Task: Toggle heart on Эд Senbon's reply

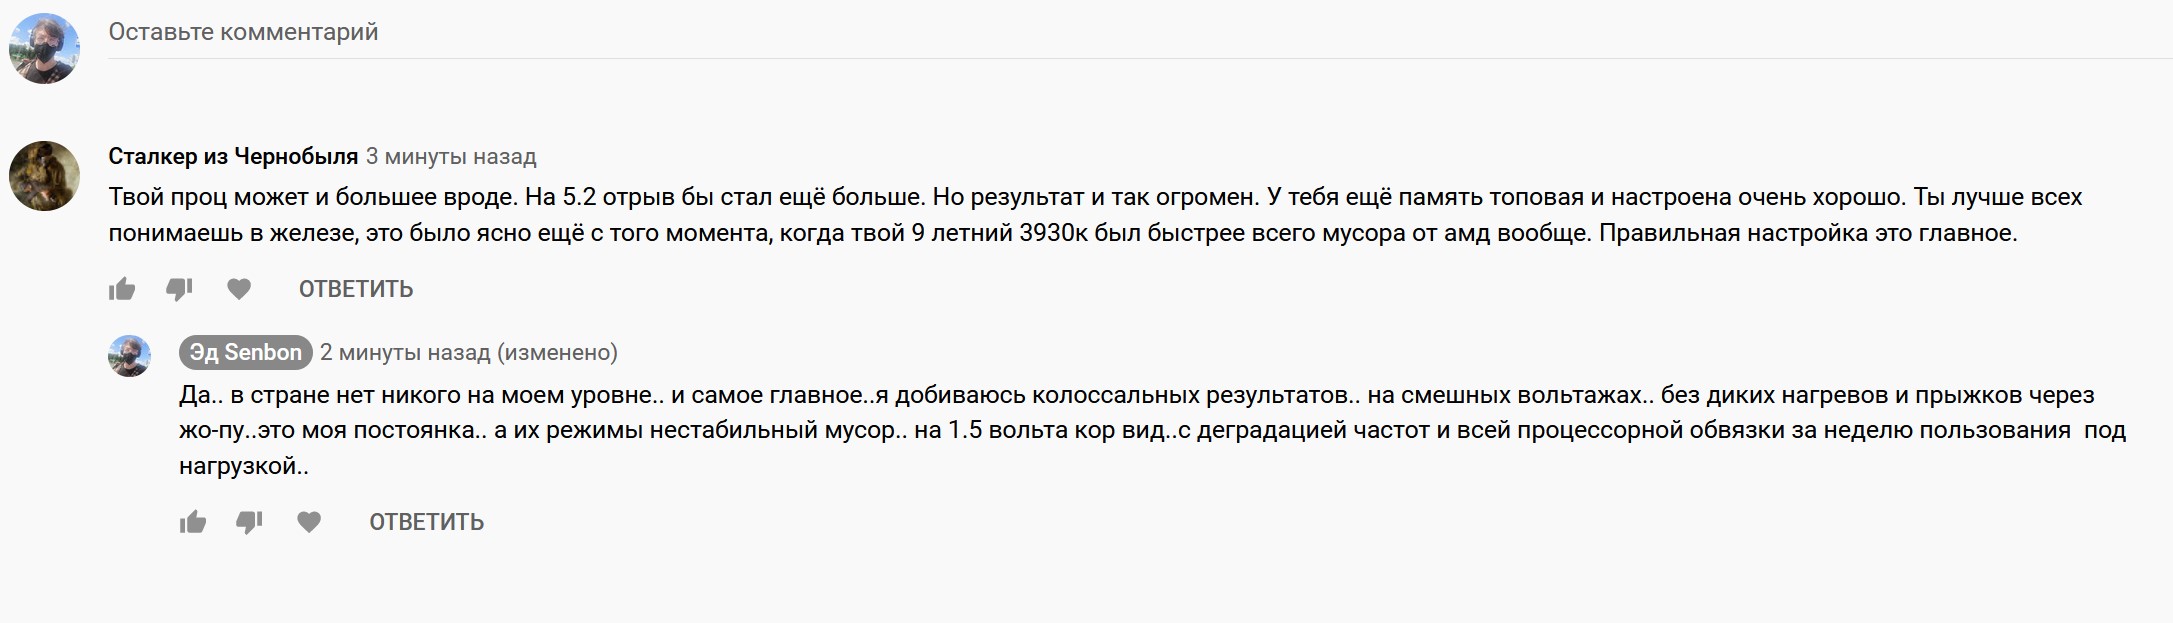Action: coord(310,522)
